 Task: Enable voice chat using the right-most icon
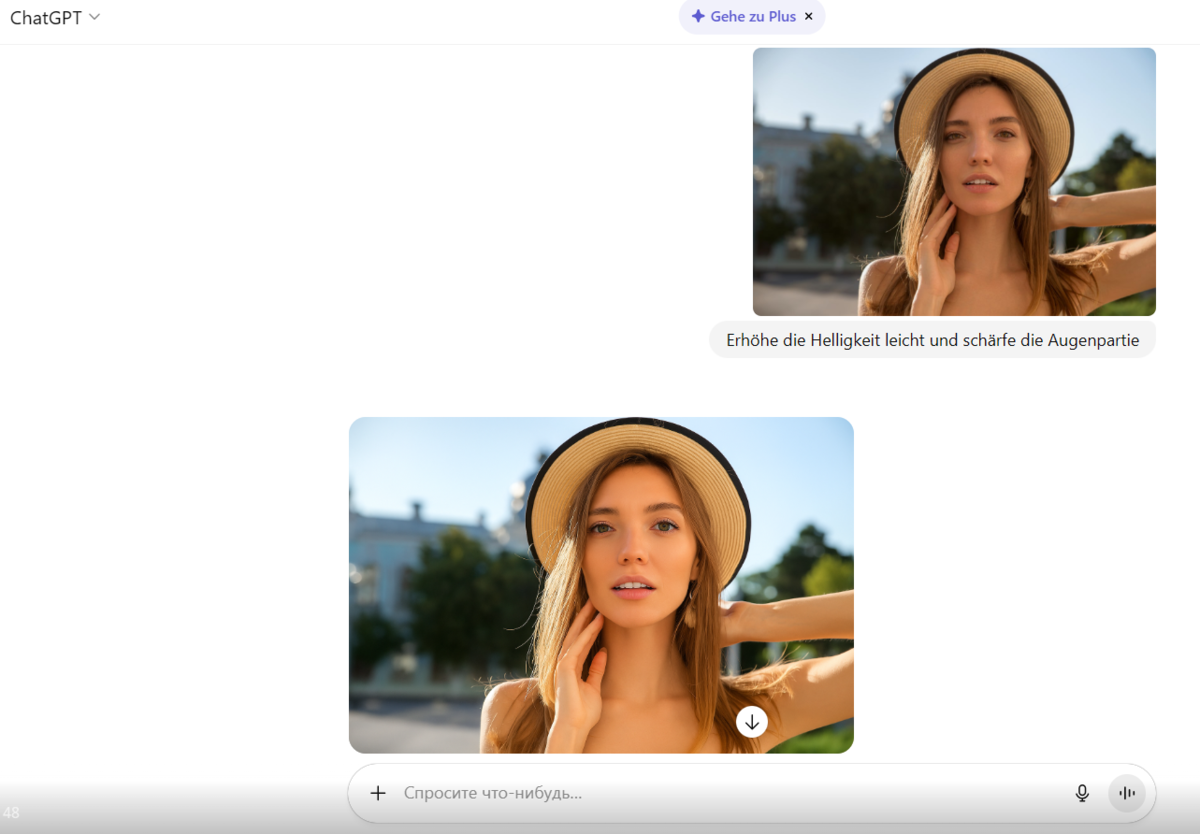click(1127, 792)
